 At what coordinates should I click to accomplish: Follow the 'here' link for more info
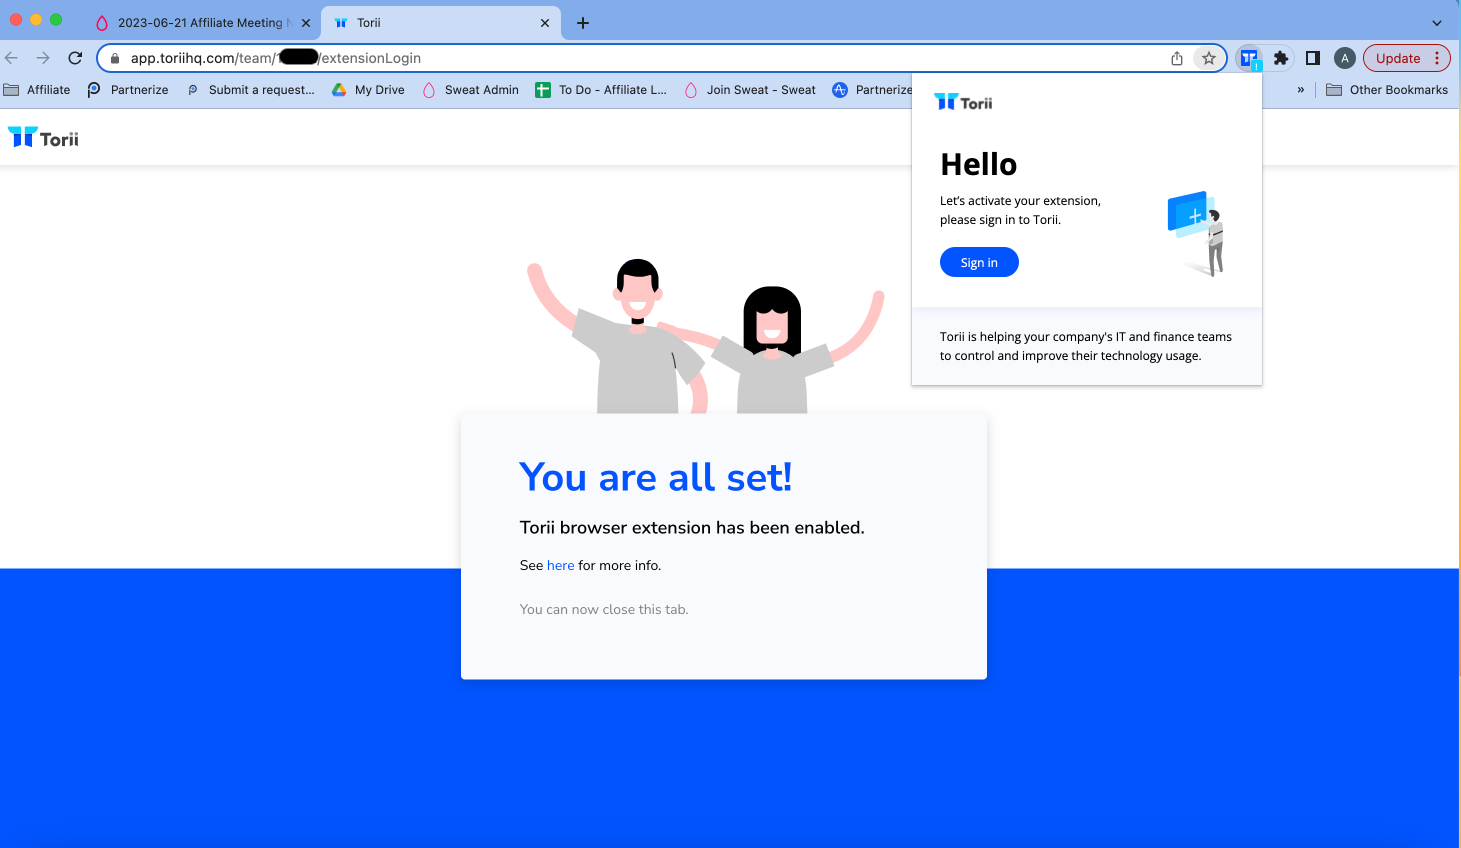point(560,565)
